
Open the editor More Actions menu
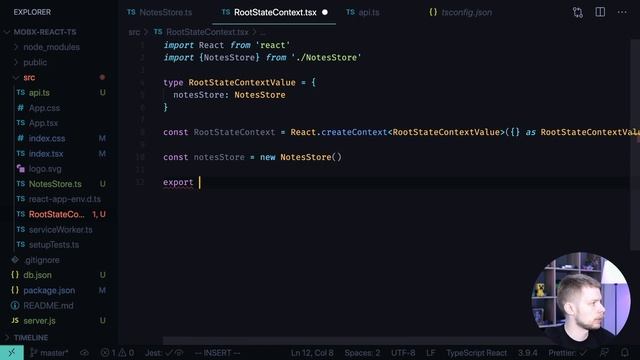click(x=622, y=12)
